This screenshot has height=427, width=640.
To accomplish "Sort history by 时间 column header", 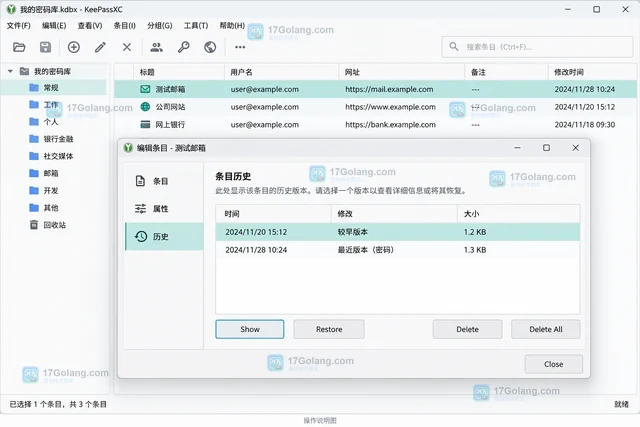I will point(273,214).
